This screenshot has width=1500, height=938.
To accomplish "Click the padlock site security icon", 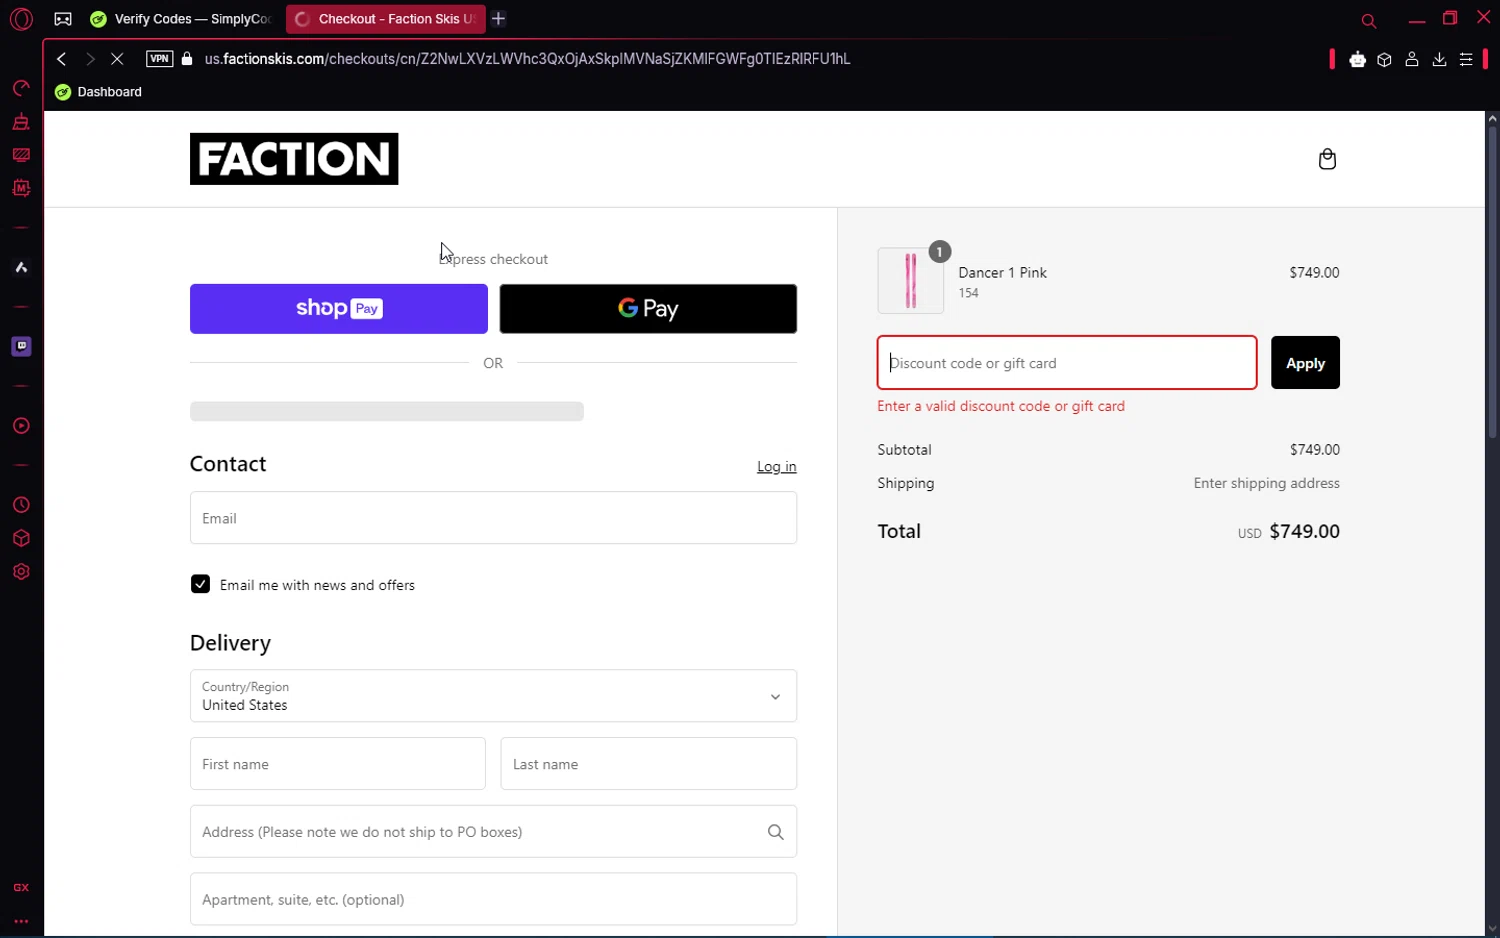I will (x=187, y=59).
